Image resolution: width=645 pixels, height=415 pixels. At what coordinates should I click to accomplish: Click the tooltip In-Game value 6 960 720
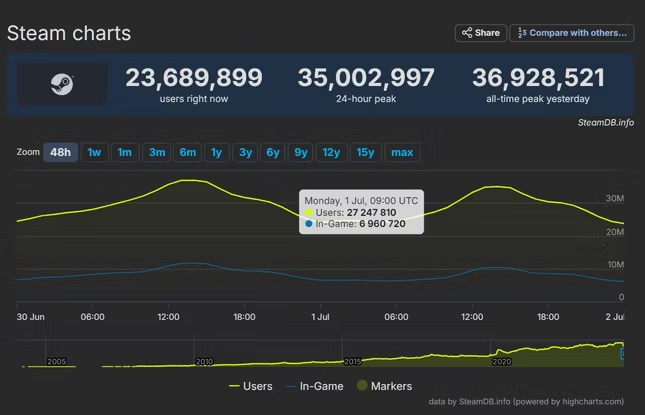(382, 224)
